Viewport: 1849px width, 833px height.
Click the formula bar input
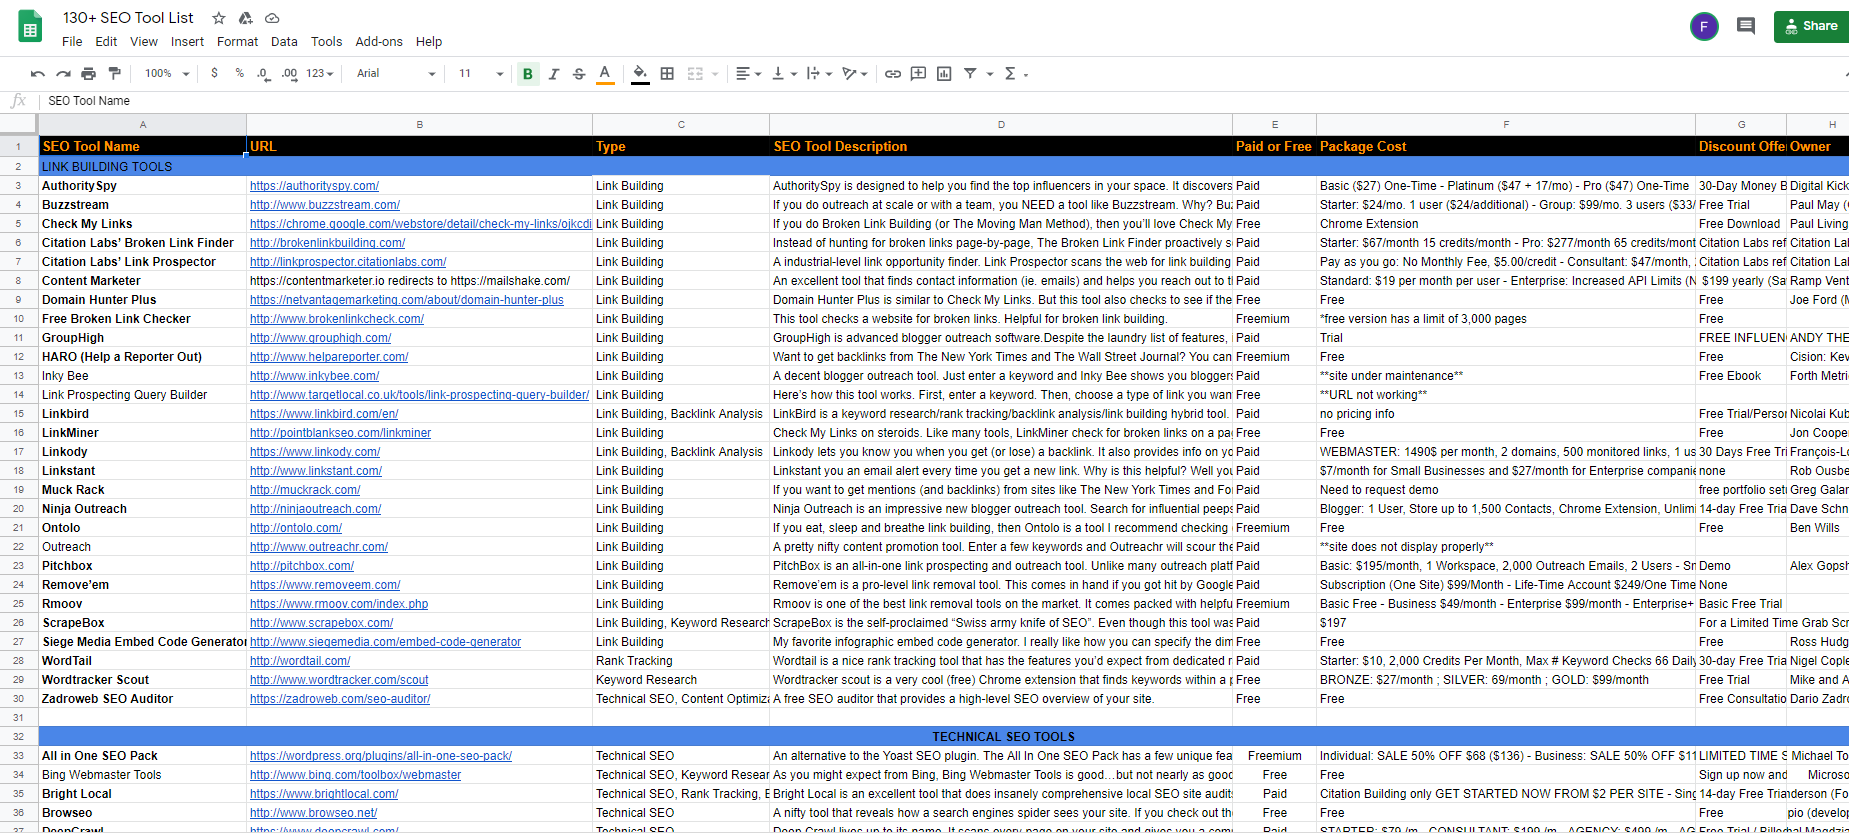click(x=944, y=101)
